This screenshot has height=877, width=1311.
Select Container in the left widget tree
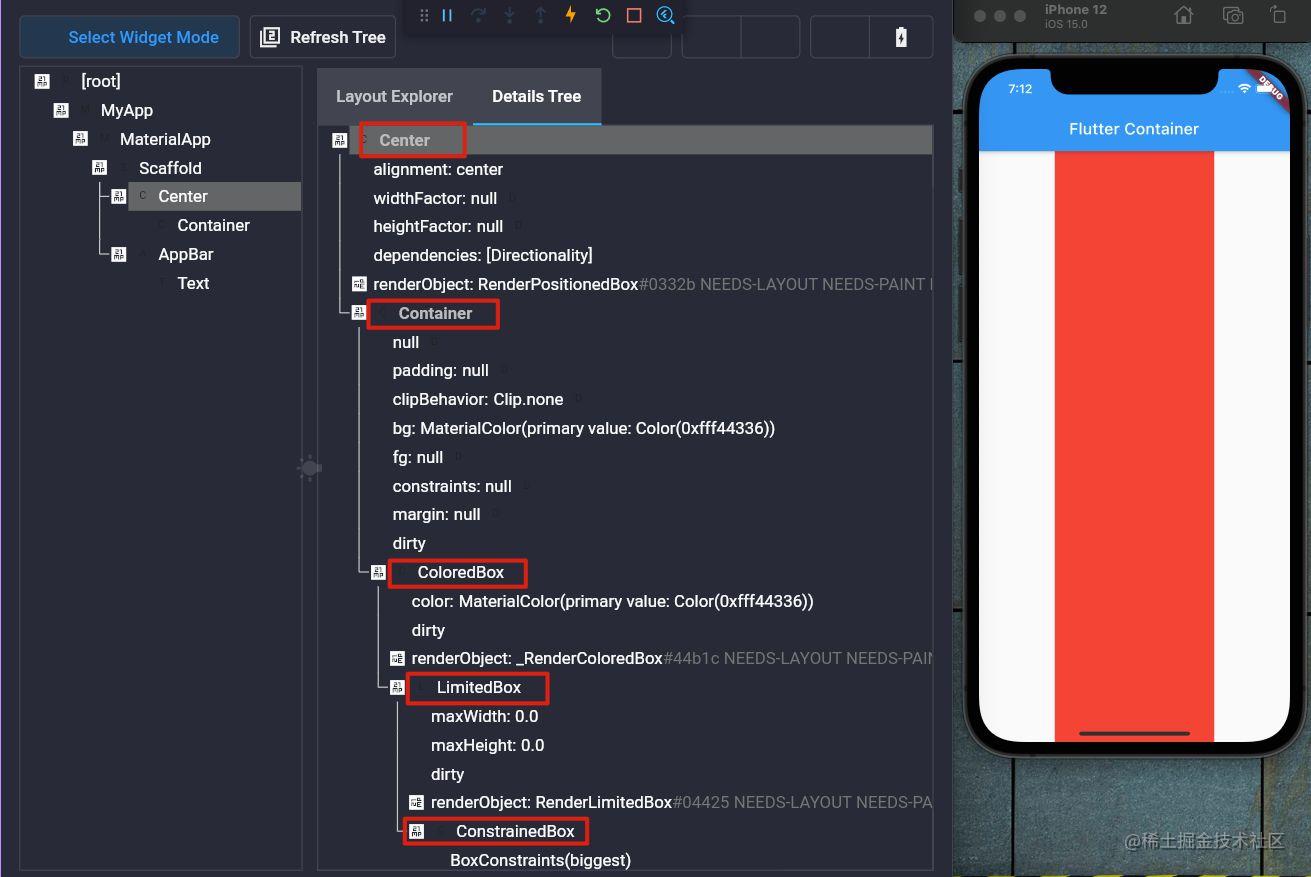[213, 225]
